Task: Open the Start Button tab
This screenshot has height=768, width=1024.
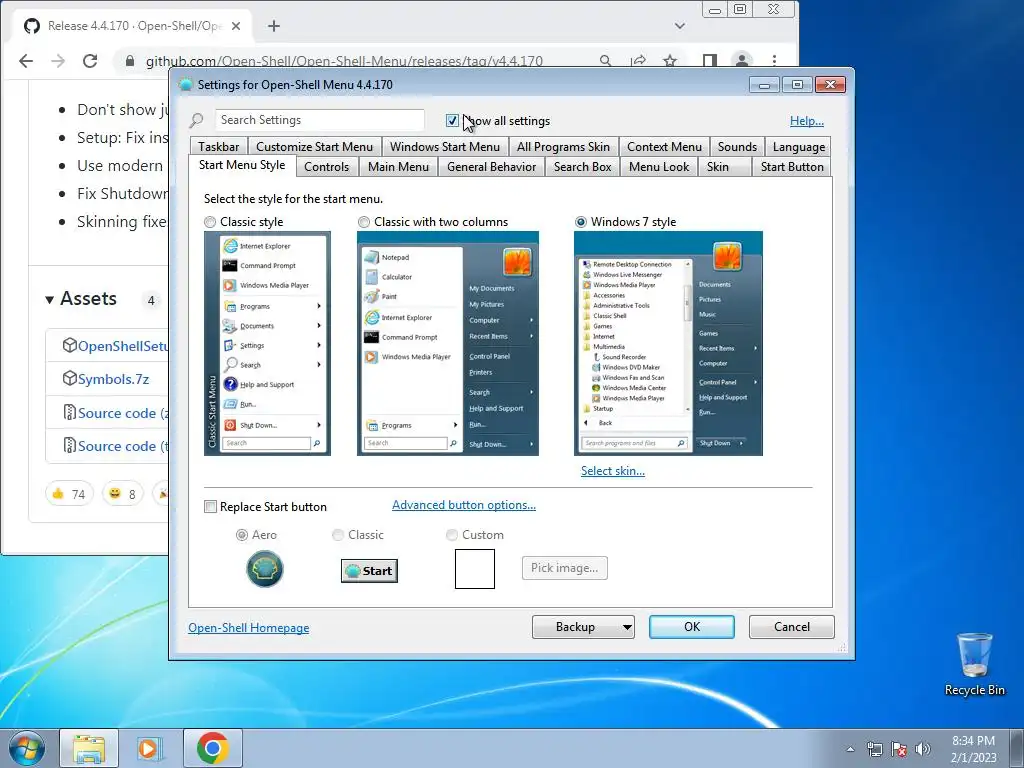Action: click(x=792, y=167)
